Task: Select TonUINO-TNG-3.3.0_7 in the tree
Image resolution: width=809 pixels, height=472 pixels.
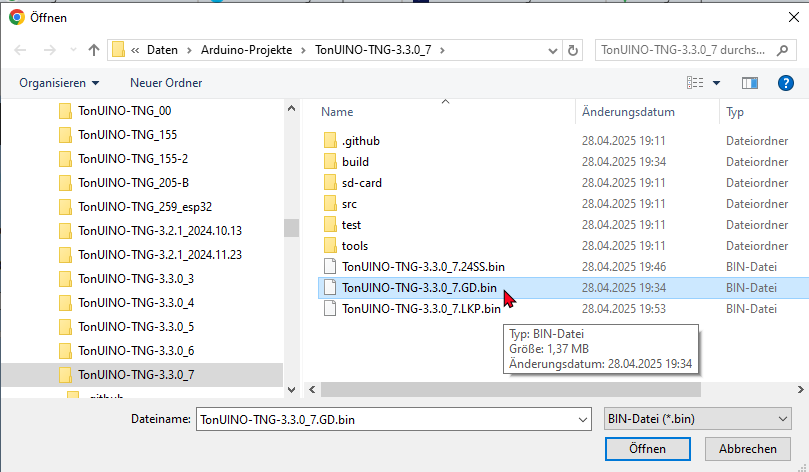Action: 136,375
